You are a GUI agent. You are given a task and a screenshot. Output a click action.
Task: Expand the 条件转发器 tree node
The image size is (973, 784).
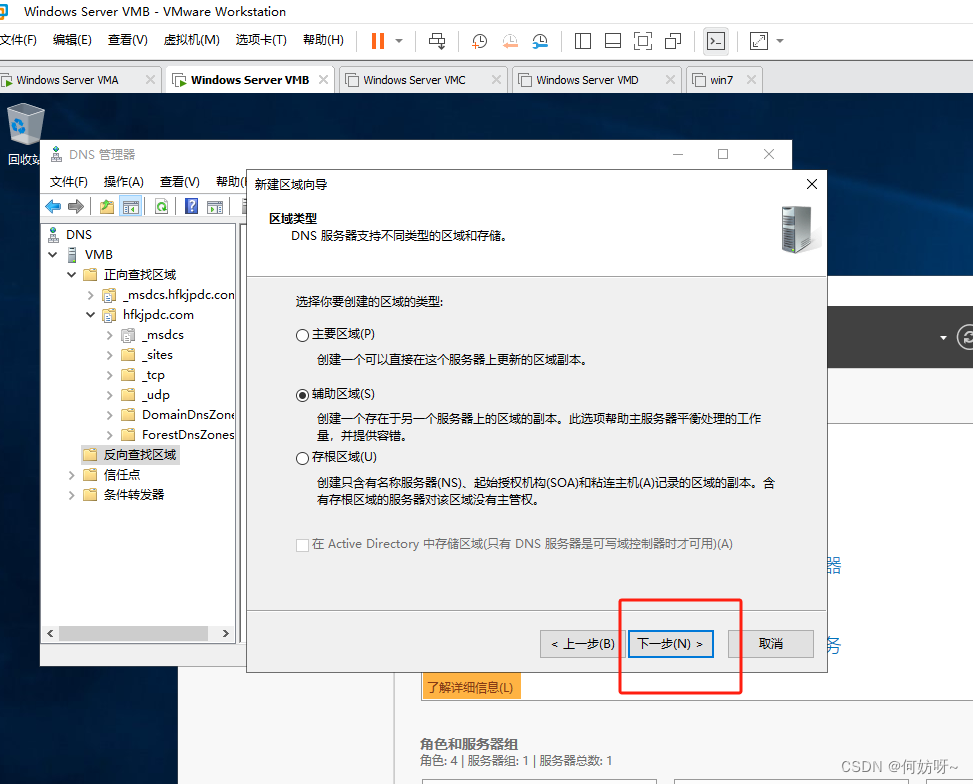tap(72, 495)
